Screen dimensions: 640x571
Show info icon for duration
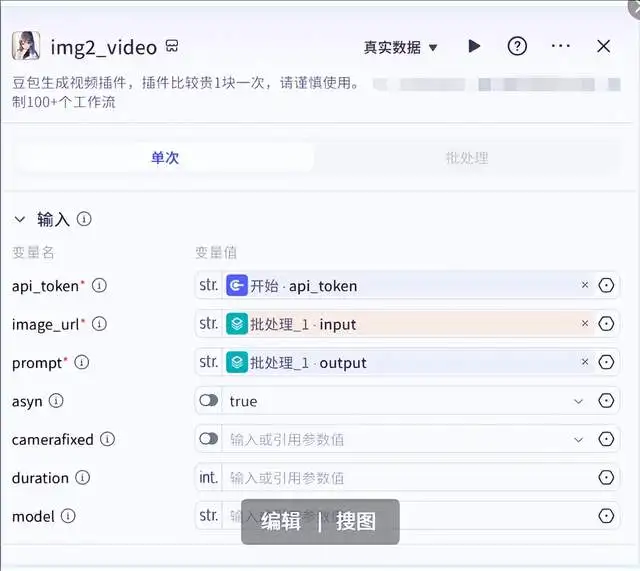(82, 478)
